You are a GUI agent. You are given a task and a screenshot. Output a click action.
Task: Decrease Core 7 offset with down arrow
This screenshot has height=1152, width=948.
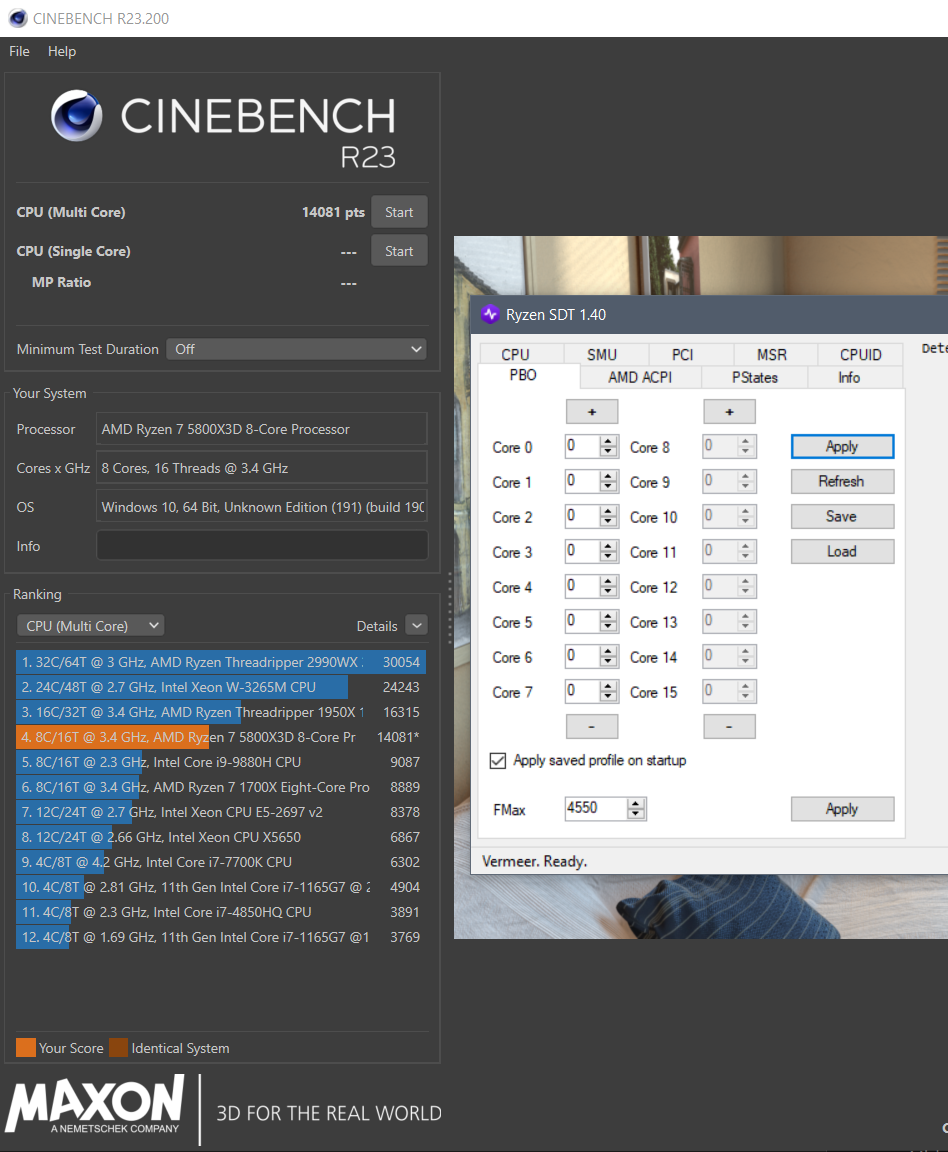click(x=608, y=697)
